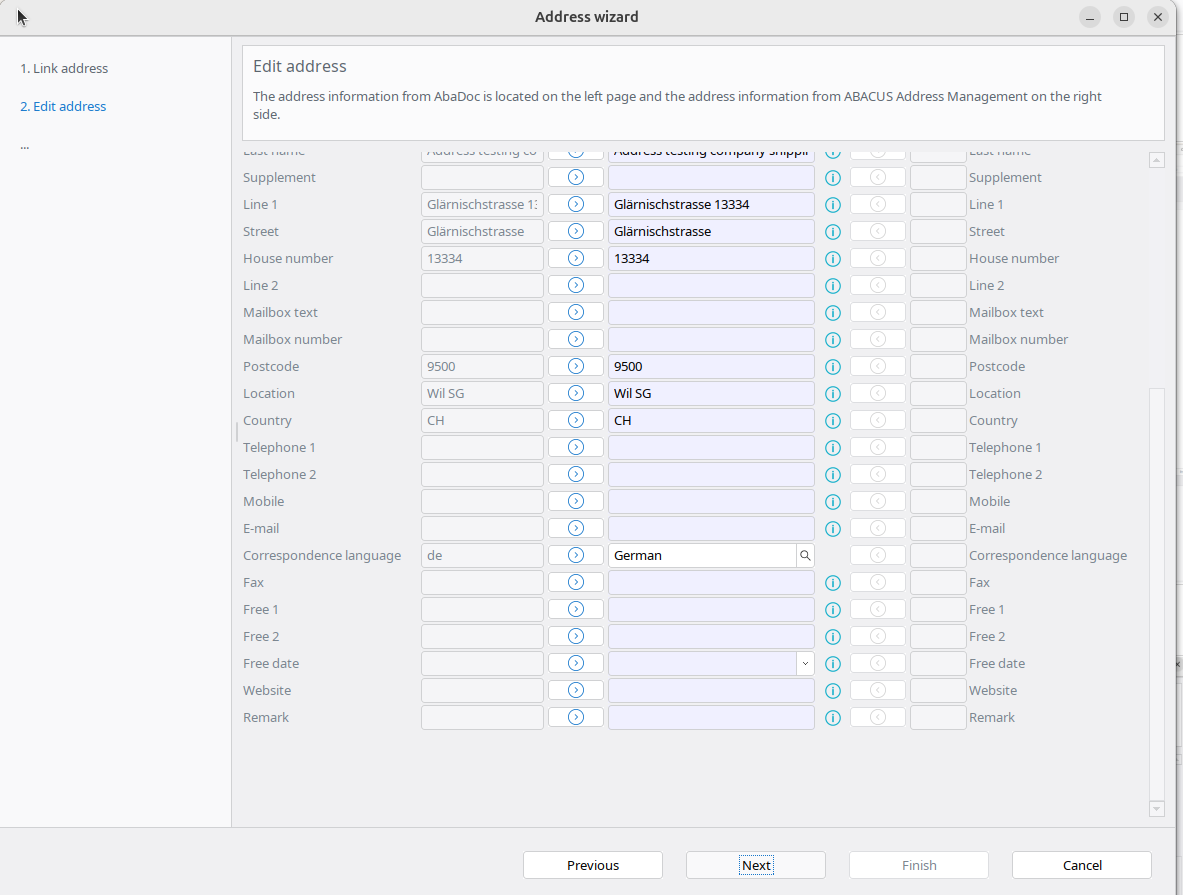Click the info icon in Postcode row
This screenshot has height=895, width=1183.
point(832,367)
